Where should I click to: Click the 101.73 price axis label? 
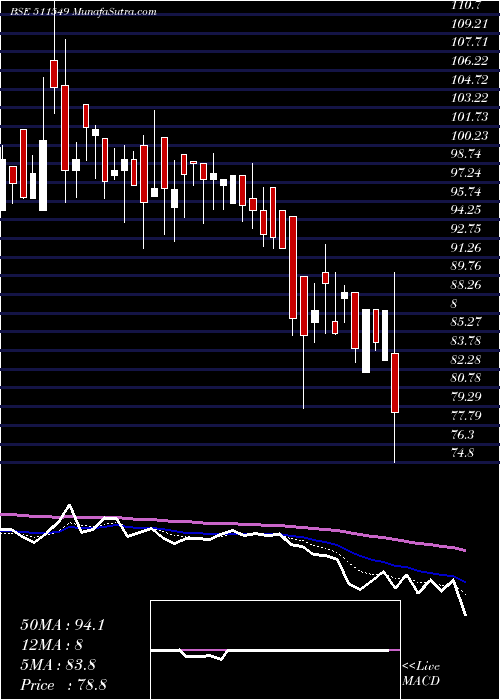(x=467, y=117)
